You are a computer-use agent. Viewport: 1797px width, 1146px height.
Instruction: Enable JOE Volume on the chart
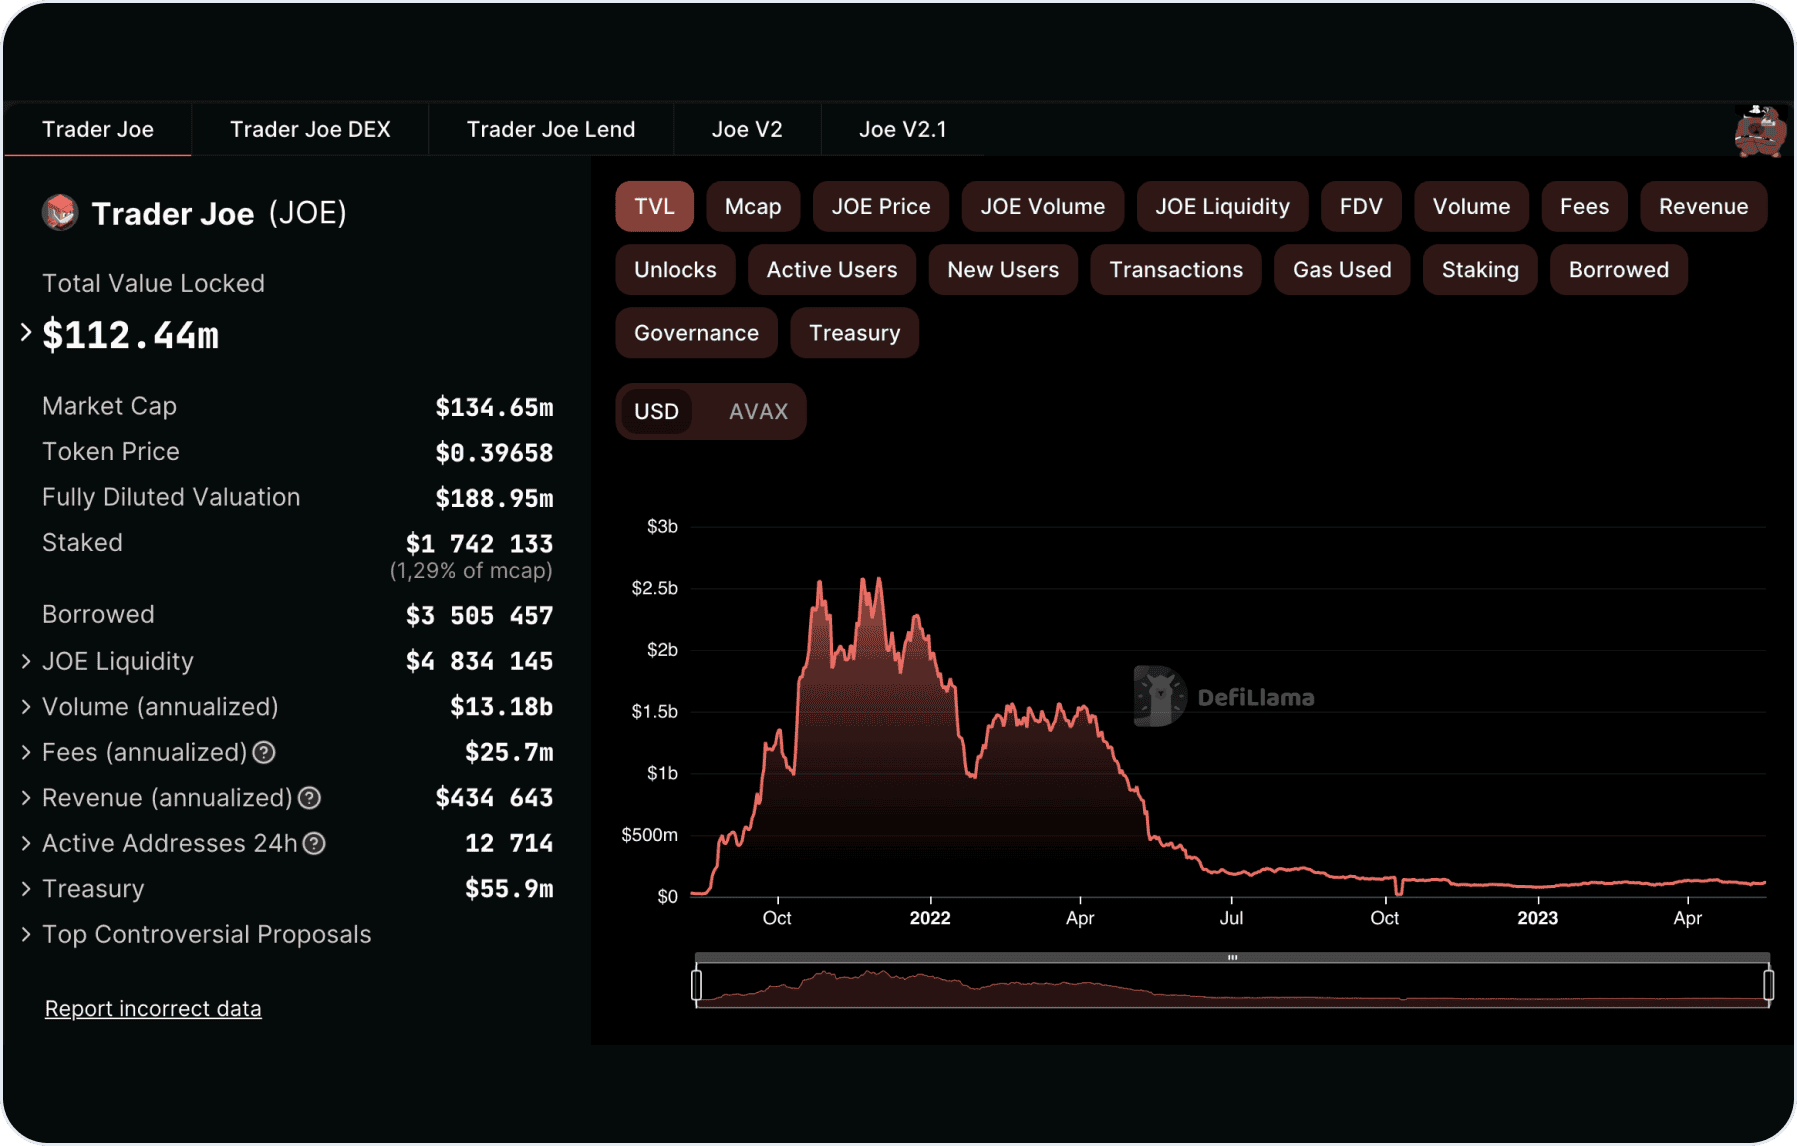pos(1043,206)
